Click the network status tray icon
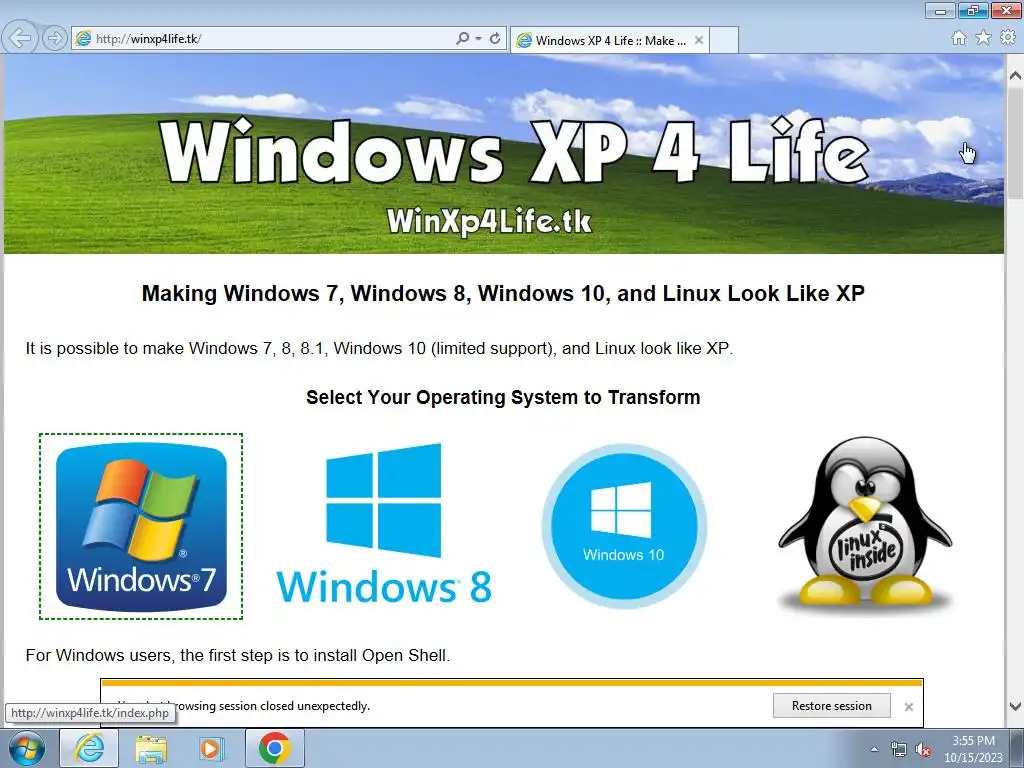 click(x=899, y=750)
